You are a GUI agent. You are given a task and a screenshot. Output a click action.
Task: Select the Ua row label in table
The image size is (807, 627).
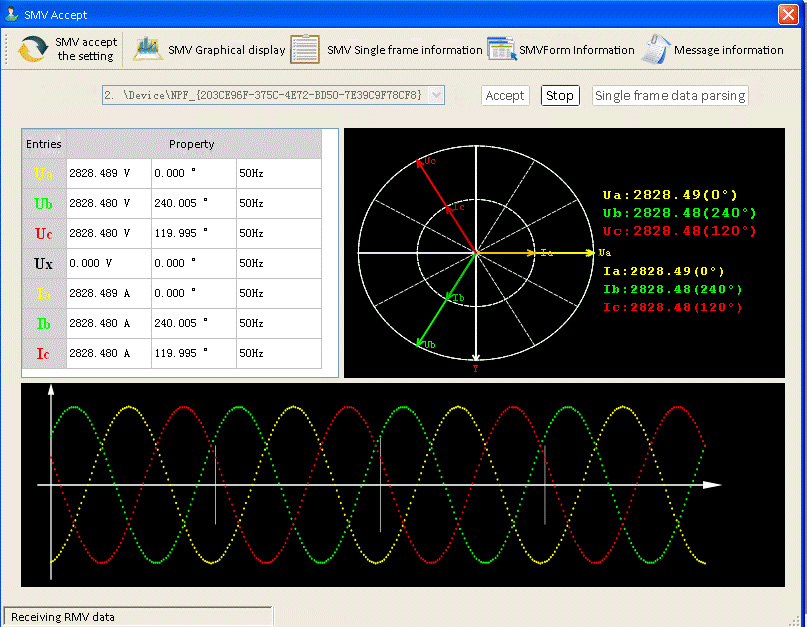click(x=43, y=174)
